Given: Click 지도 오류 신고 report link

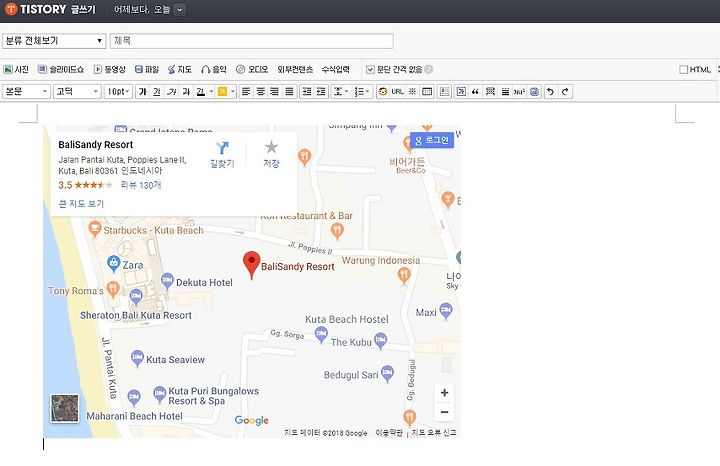Looking at the screenshot, I should [x=434, y=432].
